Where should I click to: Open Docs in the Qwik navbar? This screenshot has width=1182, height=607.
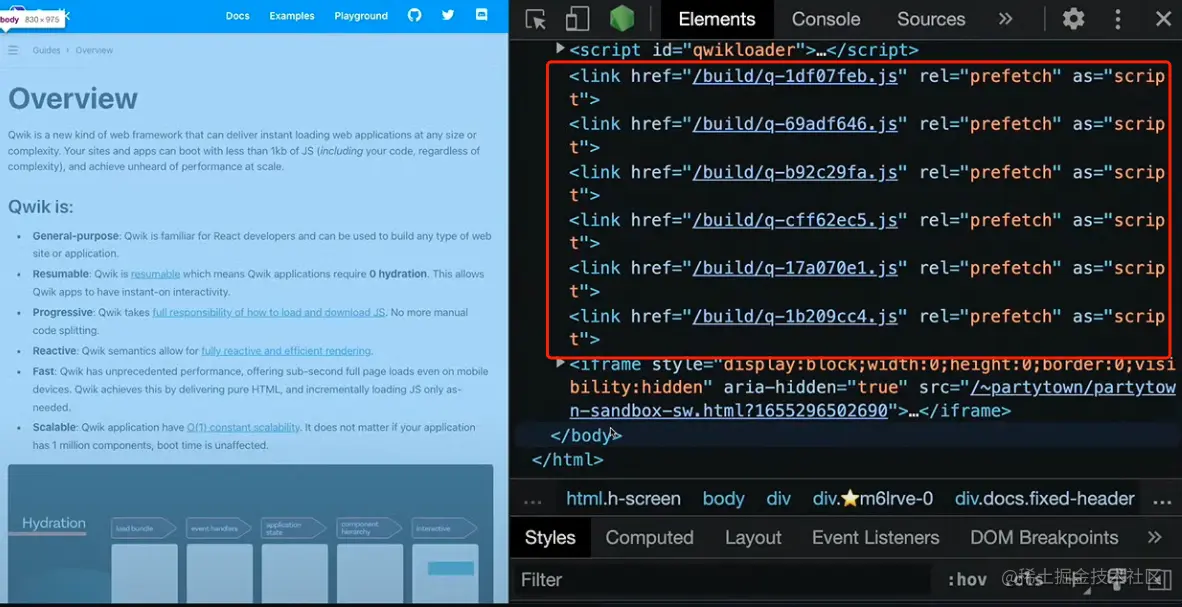[237, 16]
